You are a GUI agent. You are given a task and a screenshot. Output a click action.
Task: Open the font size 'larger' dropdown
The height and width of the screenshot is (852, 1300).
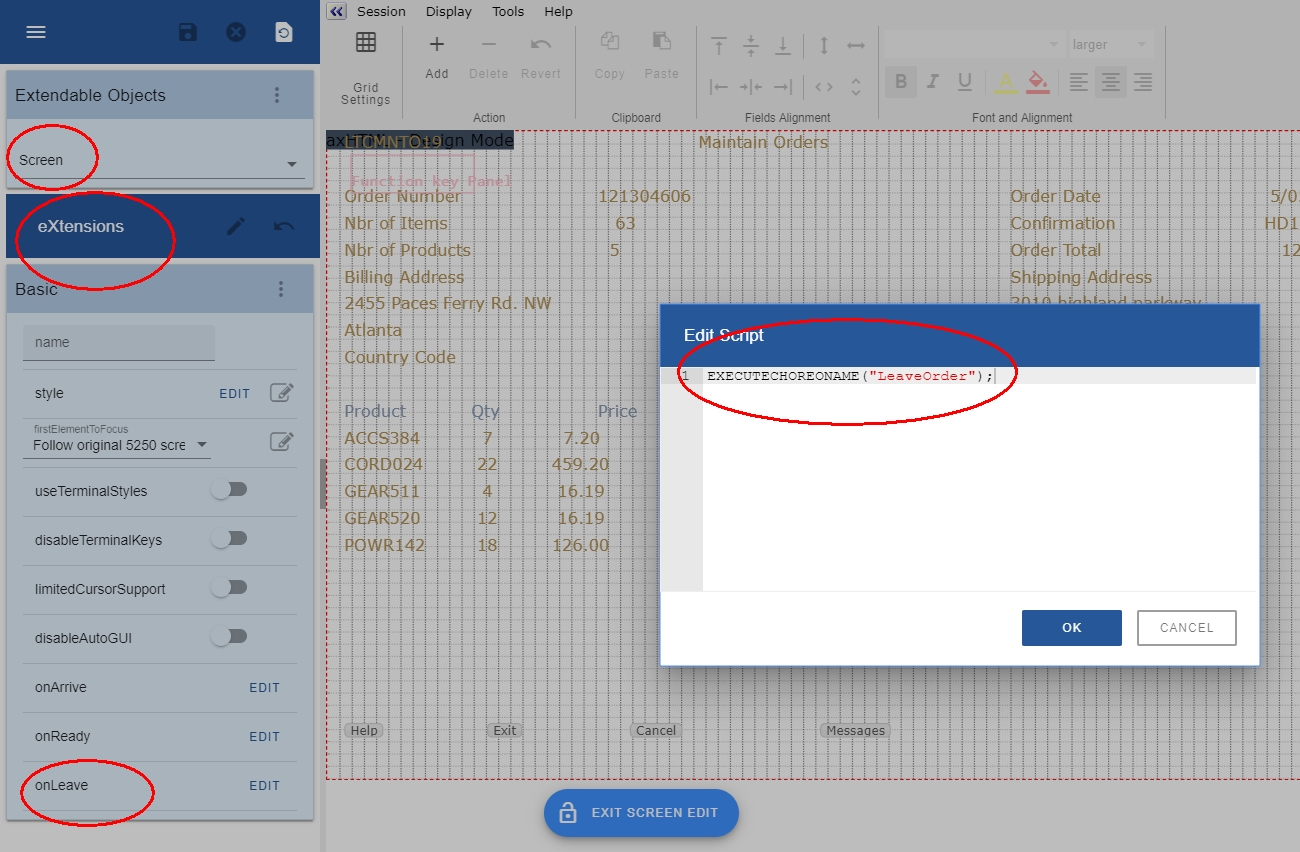click(1109, 45)
